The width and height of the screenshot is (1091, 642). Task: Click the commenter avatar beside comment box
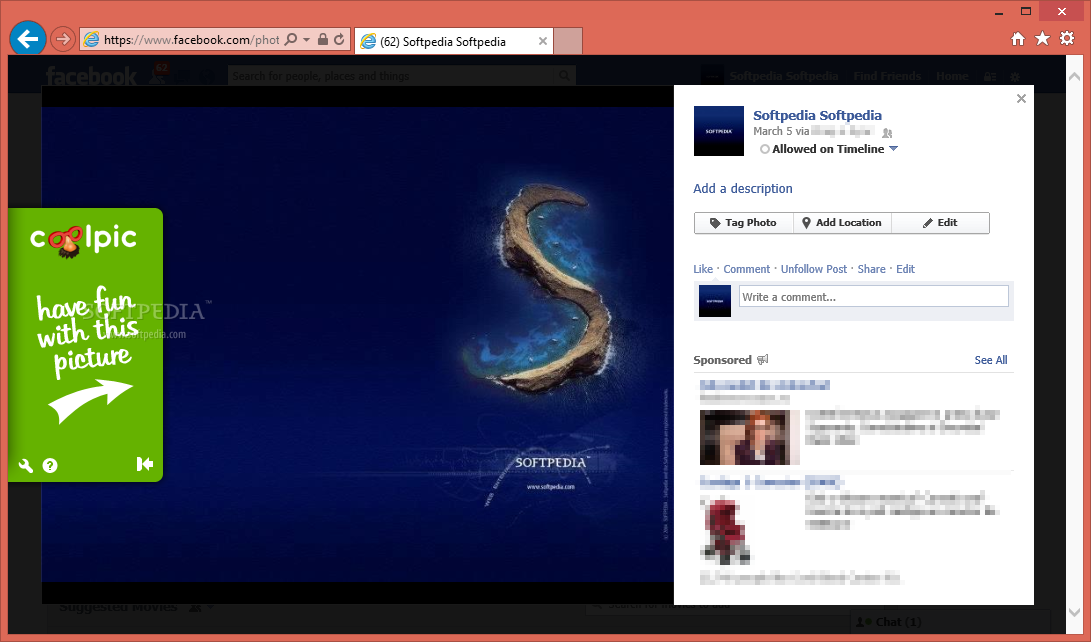[715, 300]
